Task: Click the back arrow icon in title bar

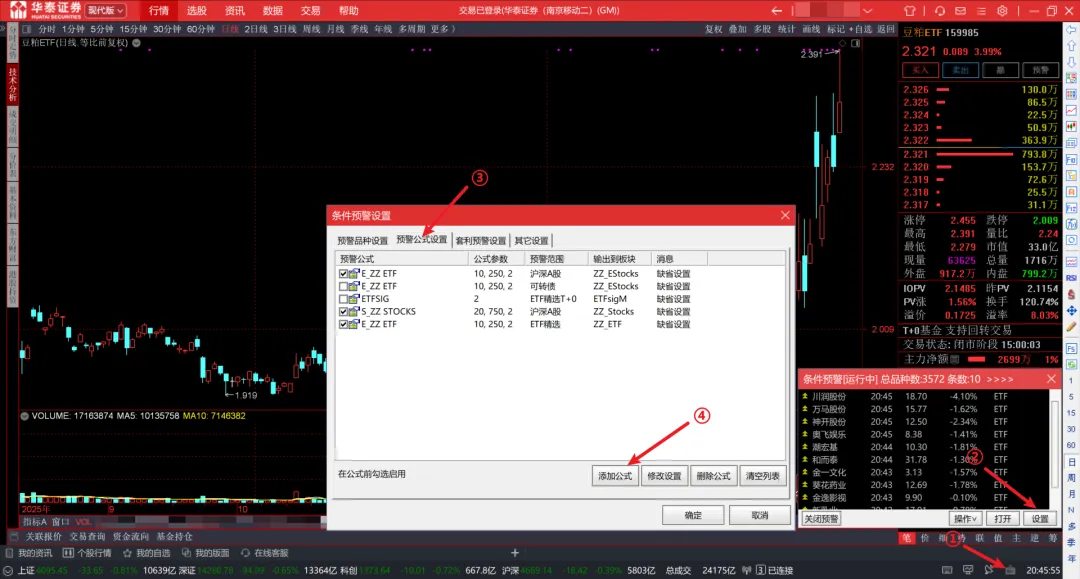Action: (777, 11)
